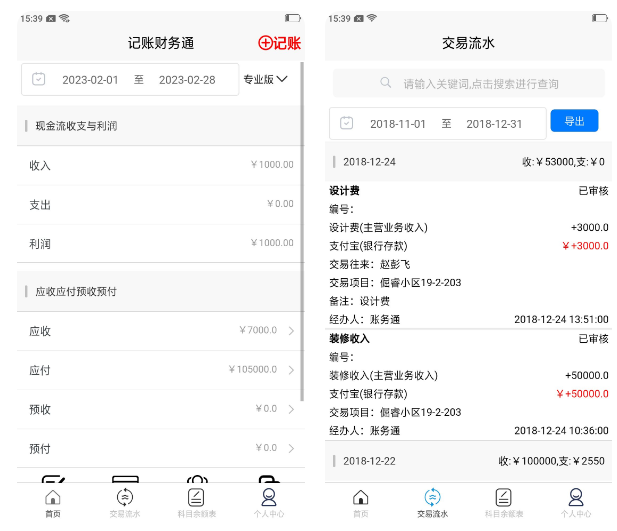Click the vertical scrollbar on left screen
The height and width of the screenshot is (531, 617).
302,231
